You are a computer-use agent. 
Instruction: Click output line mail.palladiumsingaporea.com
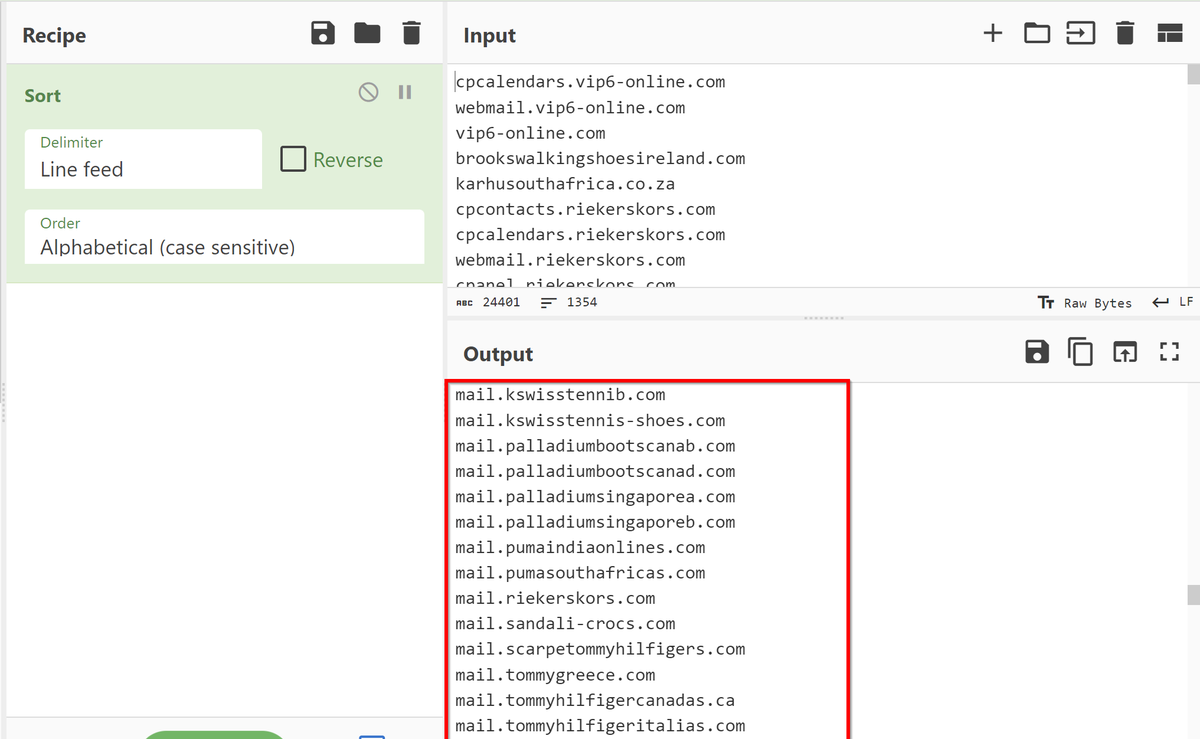(595, 497)
